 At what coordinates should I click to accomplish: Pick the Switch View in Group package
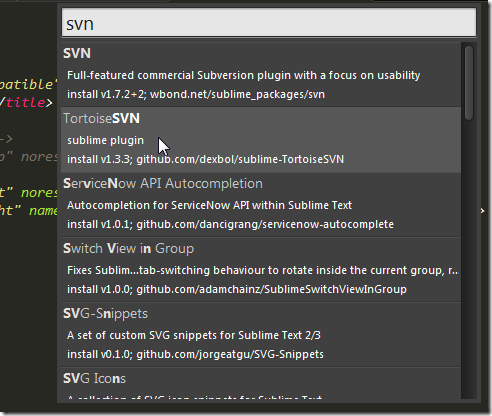click(x=261, y=270)
